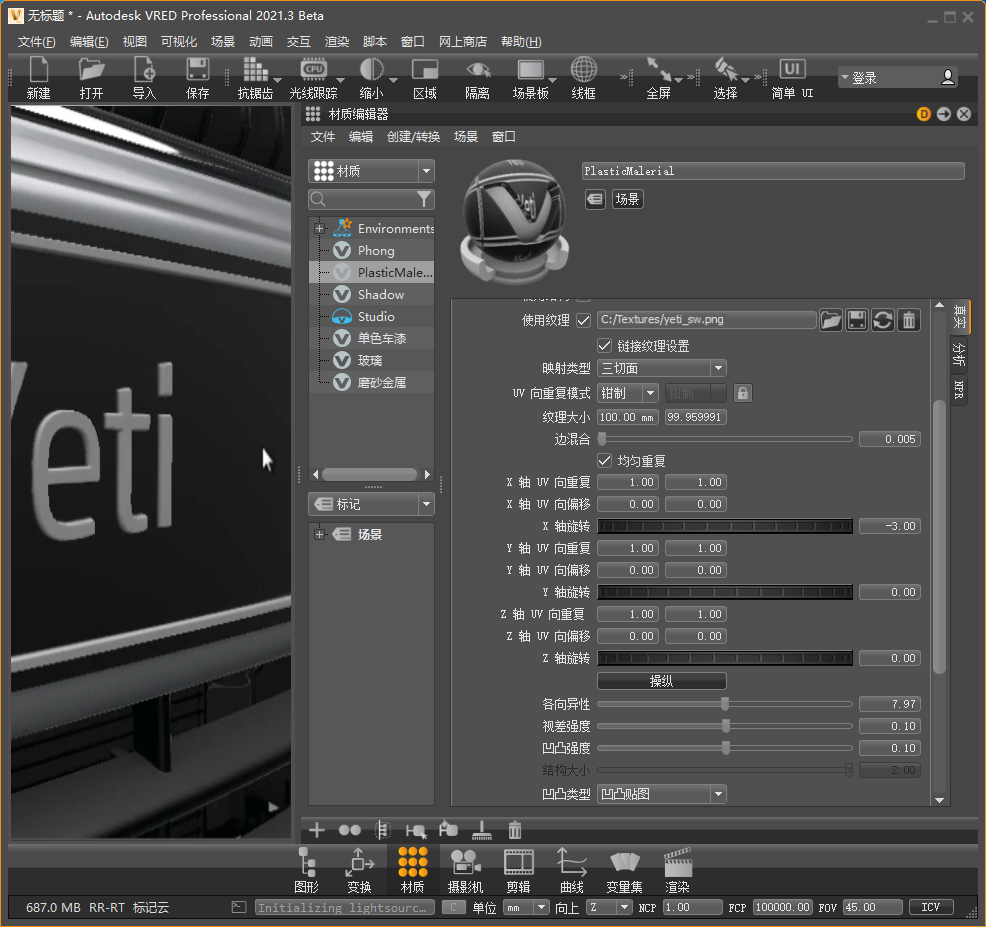Image resolution: width=986 pixels, height=927 pixels.
Task: Open the Curves (曲线) module
Action: pos(572,870)
